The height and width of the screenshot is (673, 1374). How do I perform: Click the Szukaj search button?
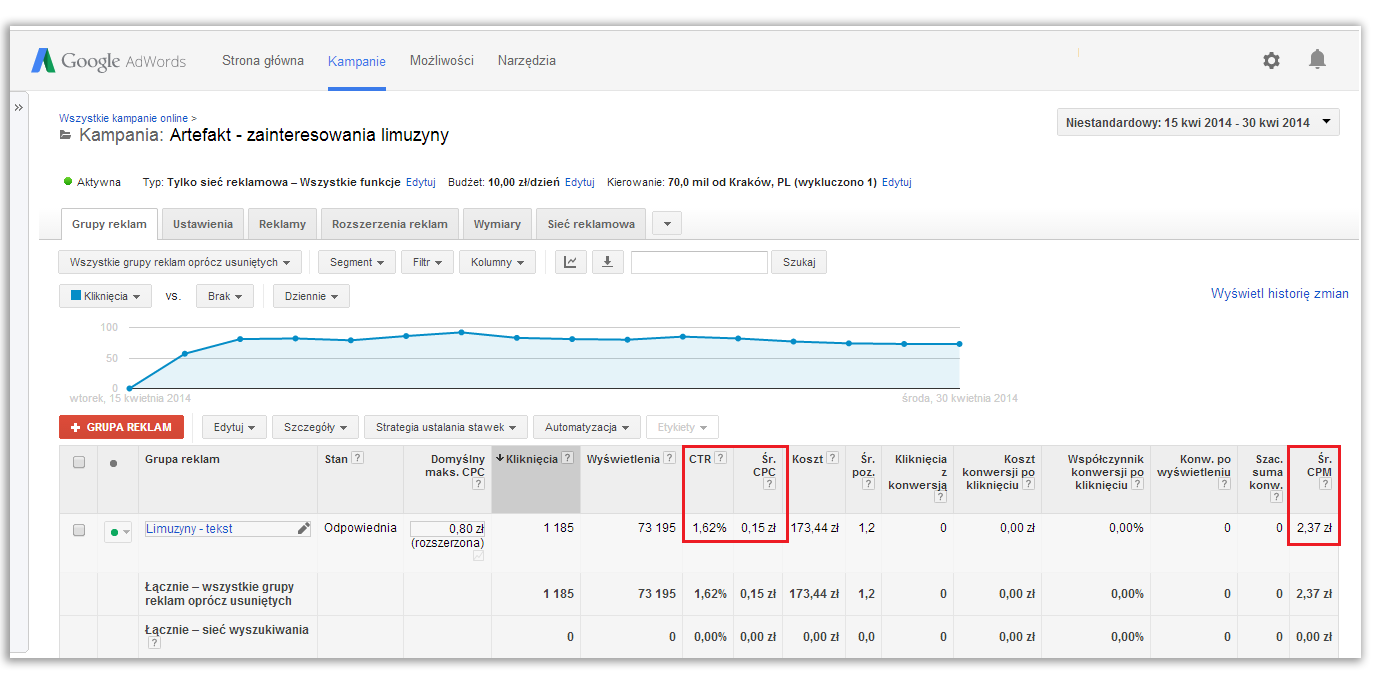click(x=799, y=262)
